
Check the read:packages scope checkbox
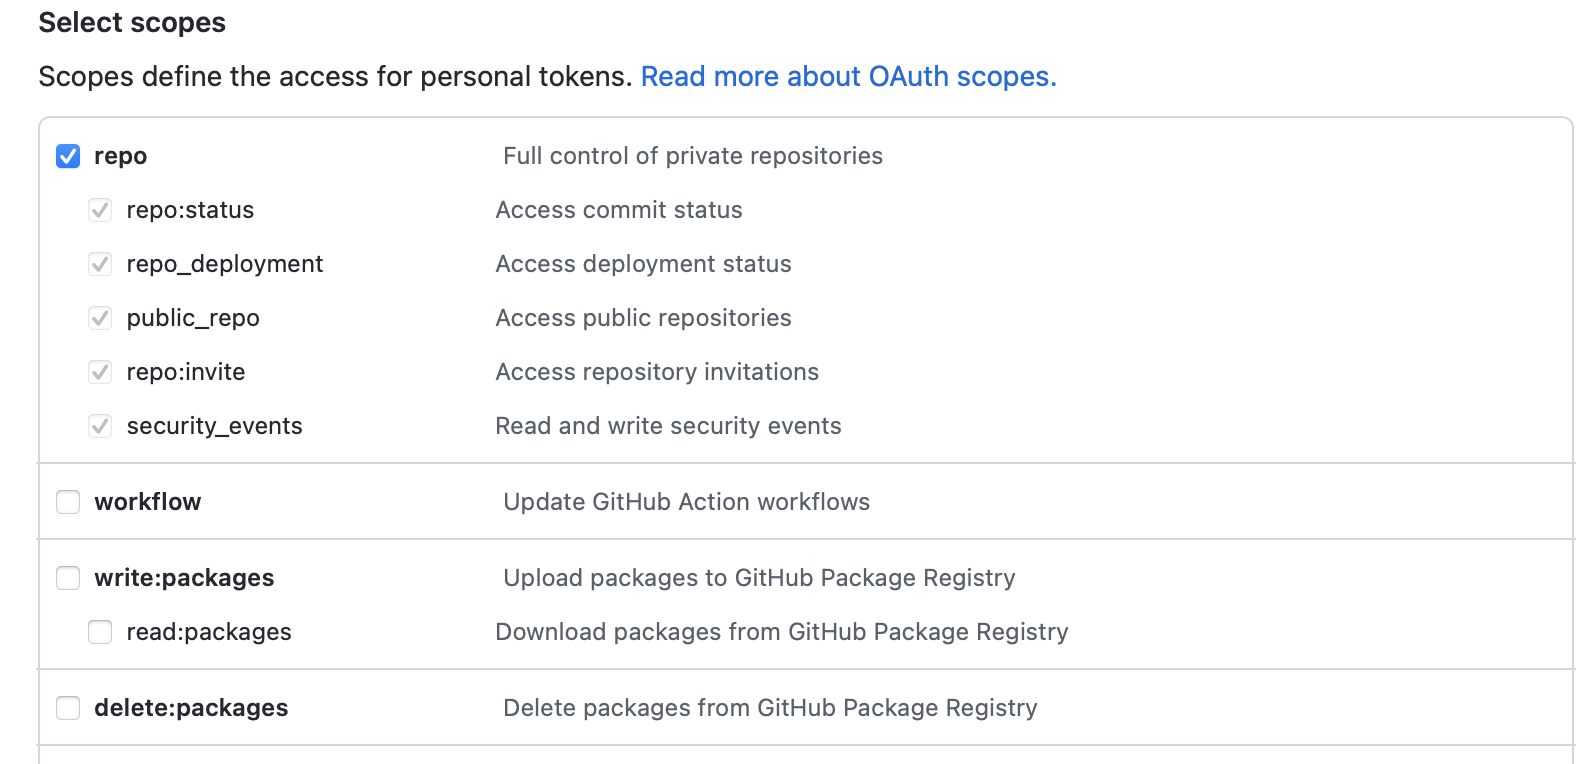100,632
